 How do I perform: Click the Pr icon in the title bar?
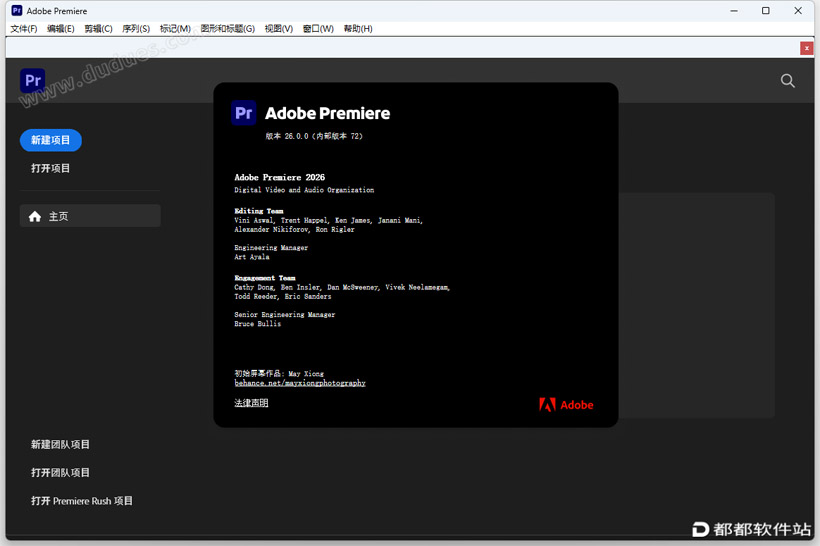coord(17,10)
